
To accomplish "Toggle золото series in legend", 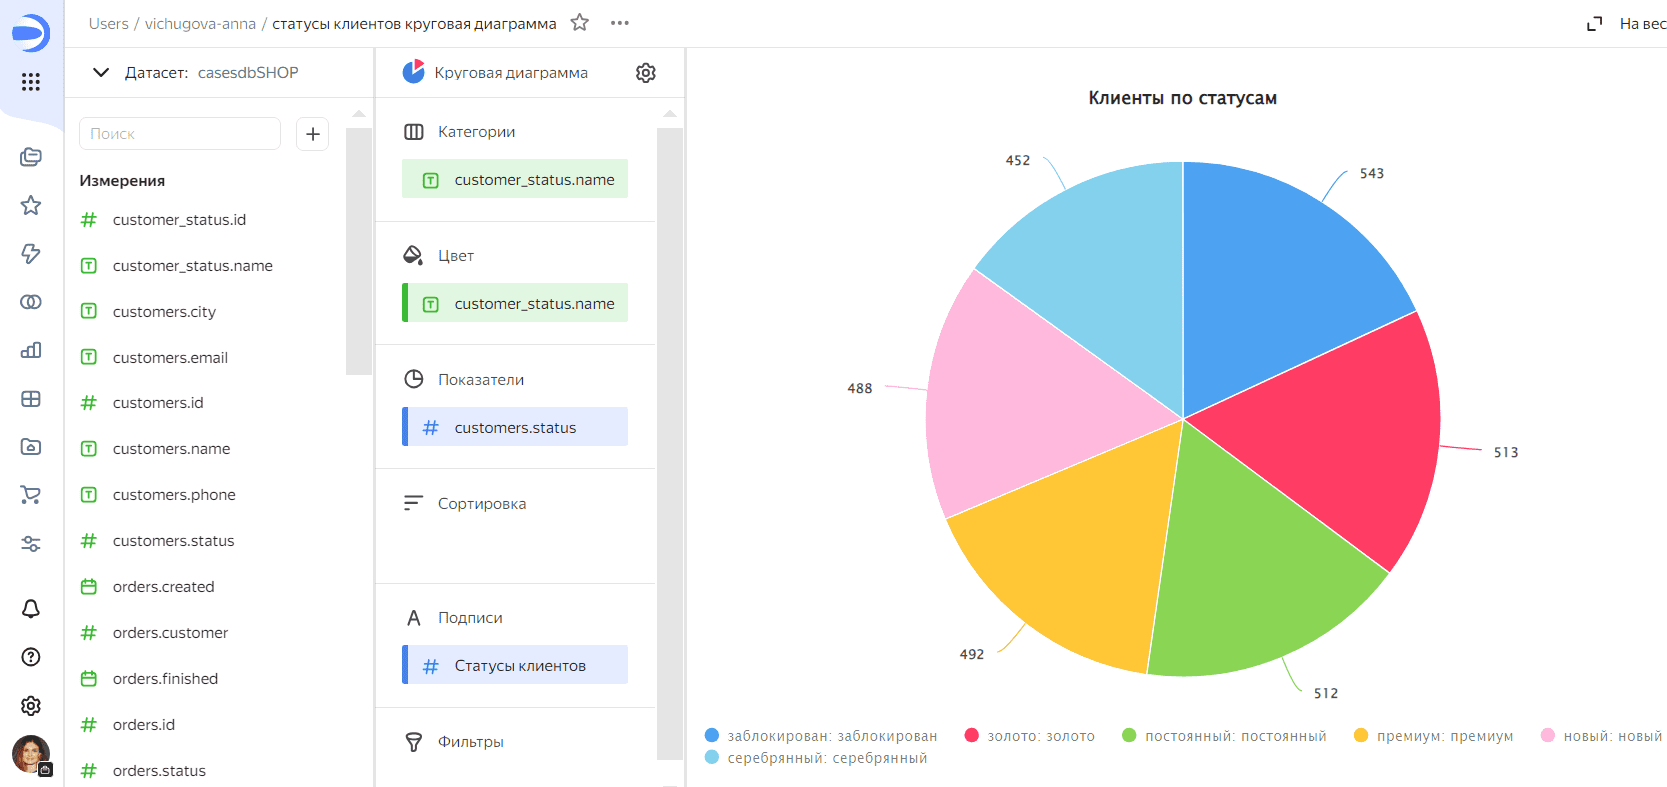I will [1030, 736].
